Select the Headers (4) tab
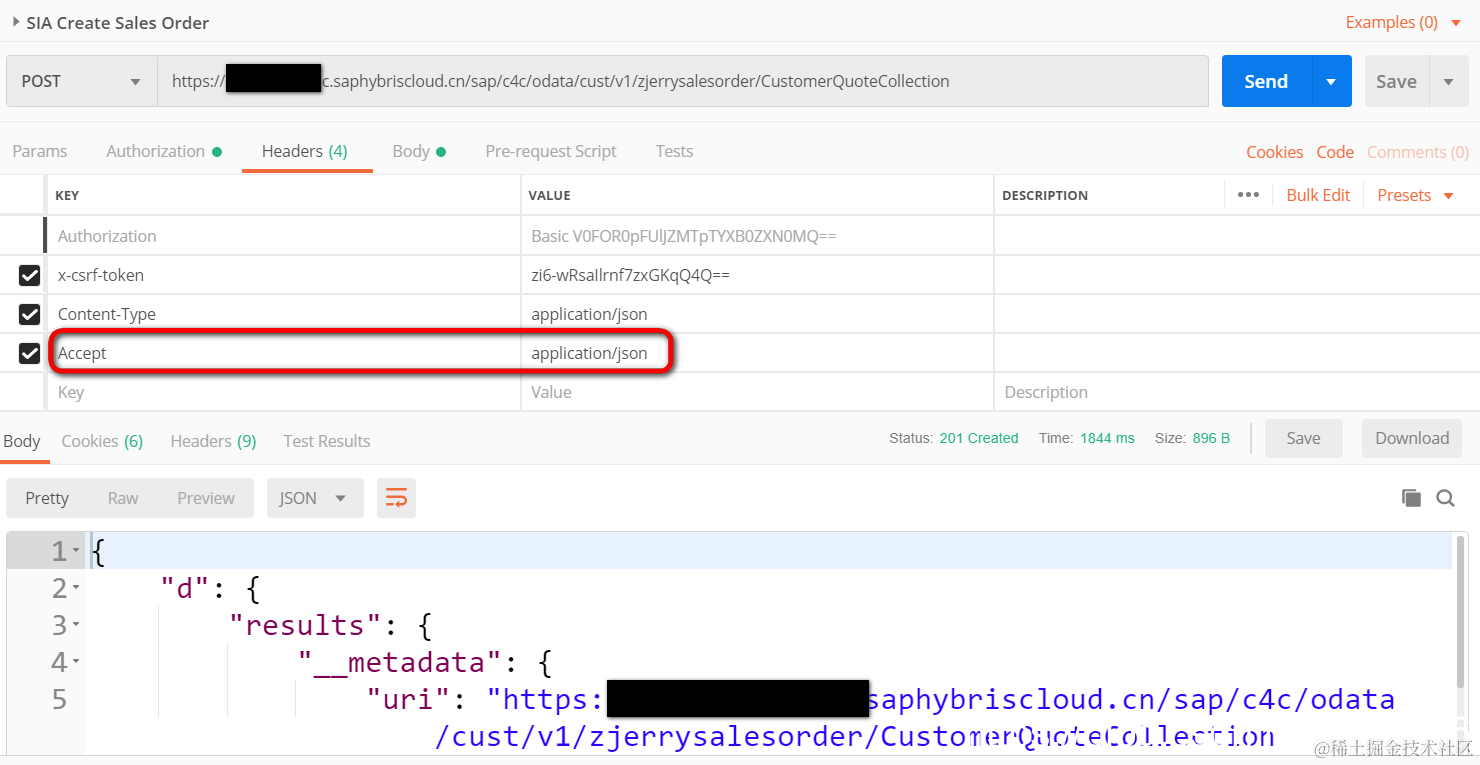Viewport: 1480px width, 765px height. 305,151
